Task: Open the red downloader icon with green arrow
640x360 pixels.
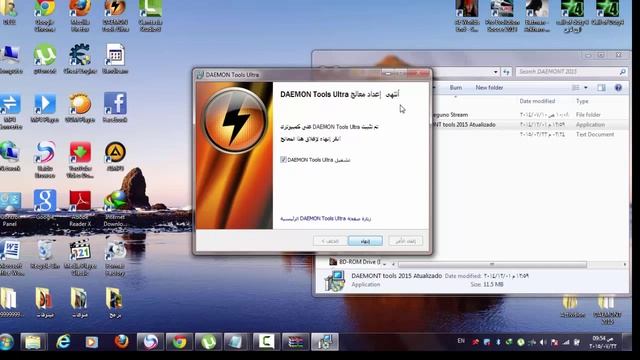Action: (80, 160)
